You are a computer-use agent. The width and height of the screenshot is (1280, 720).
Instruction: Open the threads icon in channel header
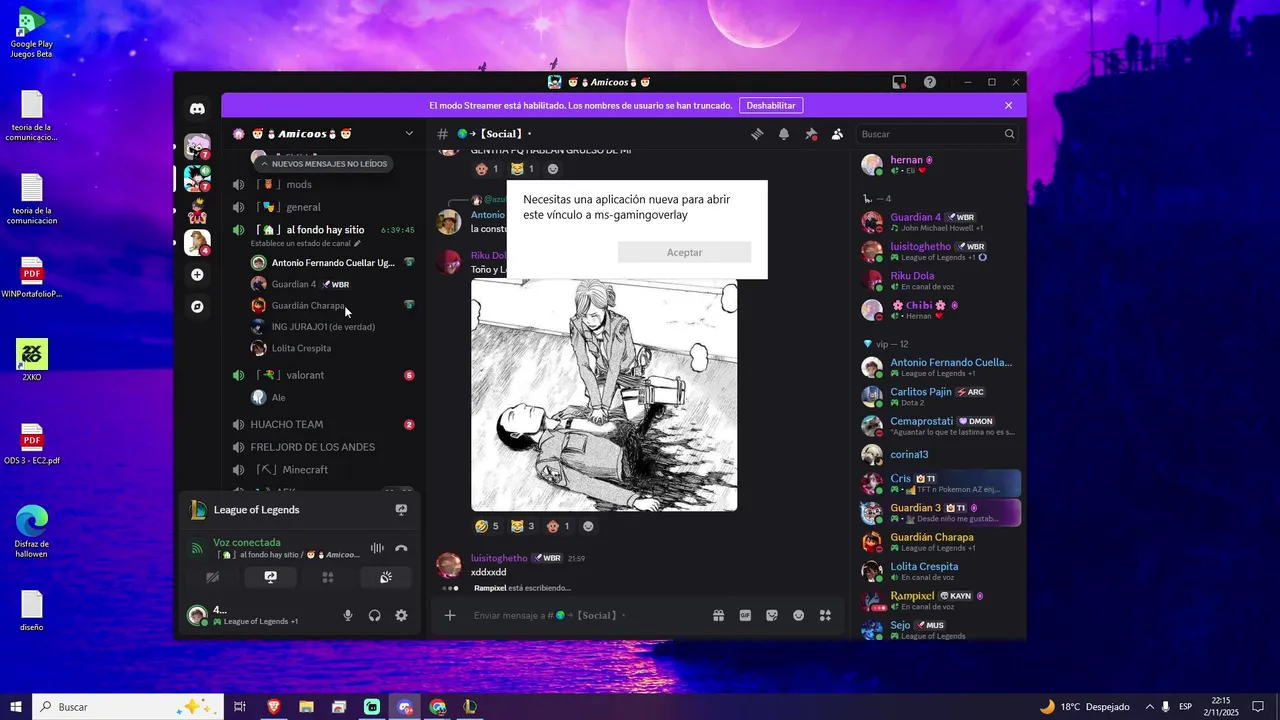pos(757,134)
